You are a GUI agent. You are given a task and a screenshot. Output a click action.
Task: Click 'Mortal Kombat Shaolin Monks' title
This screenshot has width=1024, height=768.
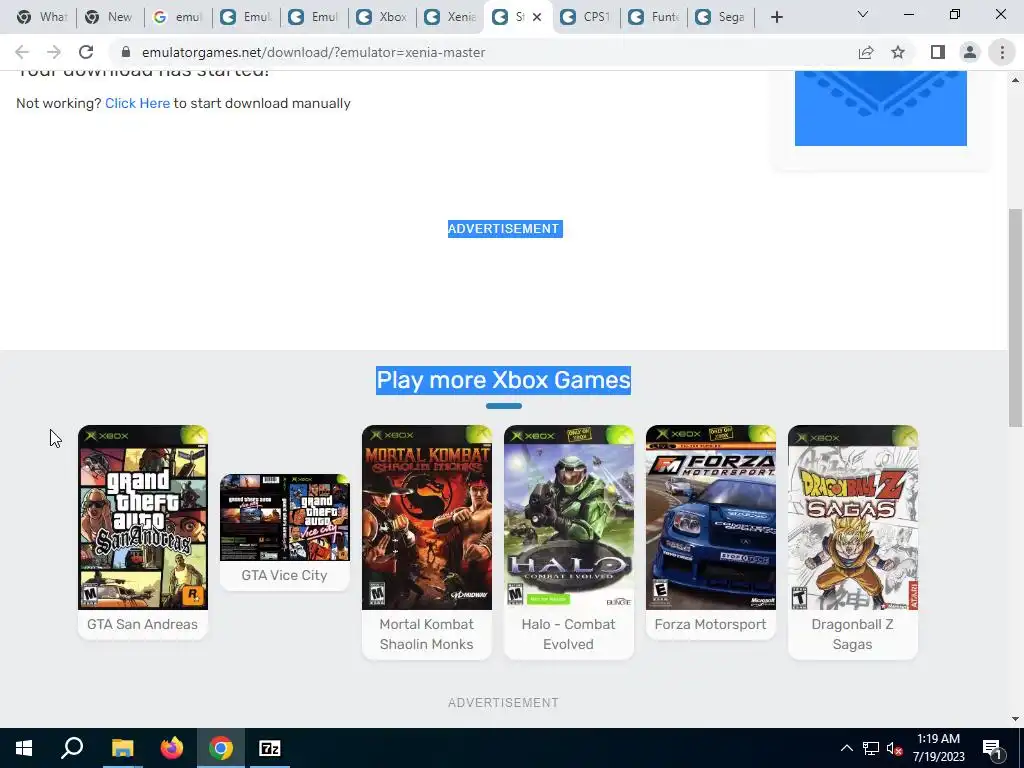pos(426,634)
